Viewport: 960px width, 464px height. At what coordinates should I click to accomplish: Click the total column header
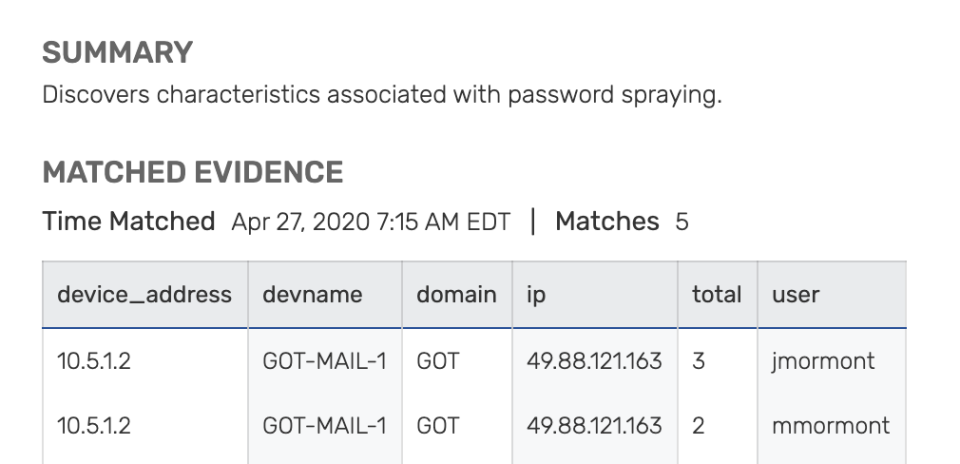click(716, 295)
